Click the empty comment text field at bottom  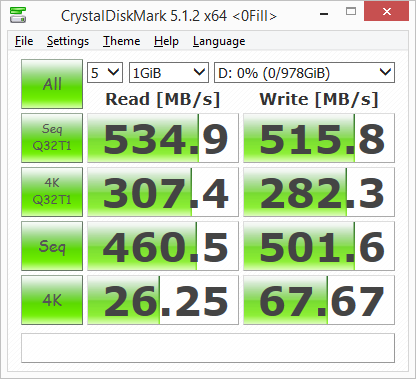point(208,348)
